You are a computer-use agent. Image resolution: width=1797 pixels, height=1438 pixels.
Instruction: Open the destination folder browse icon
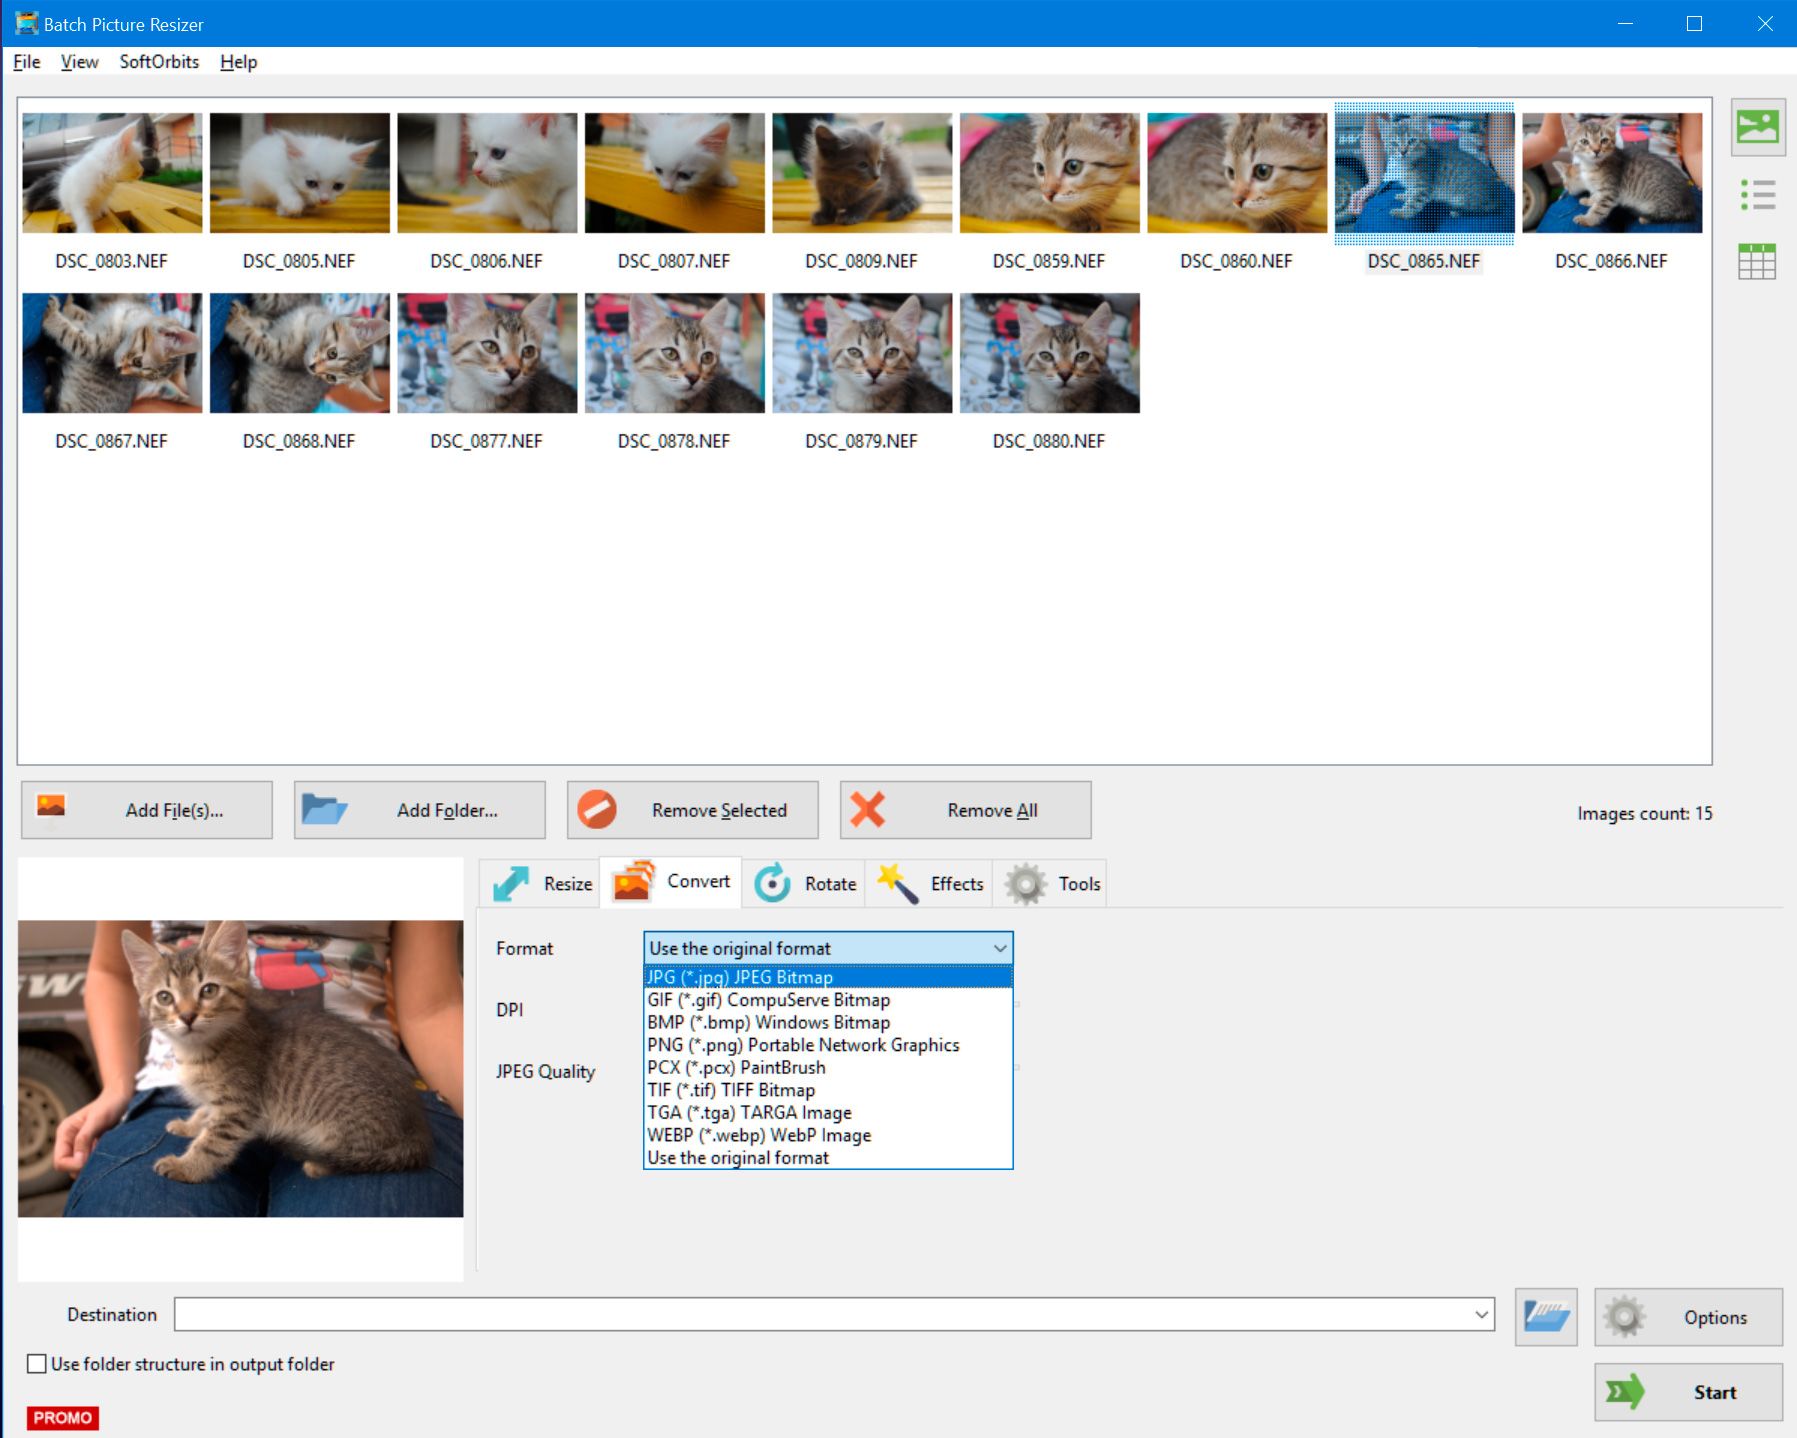tap(1546, 1316)
